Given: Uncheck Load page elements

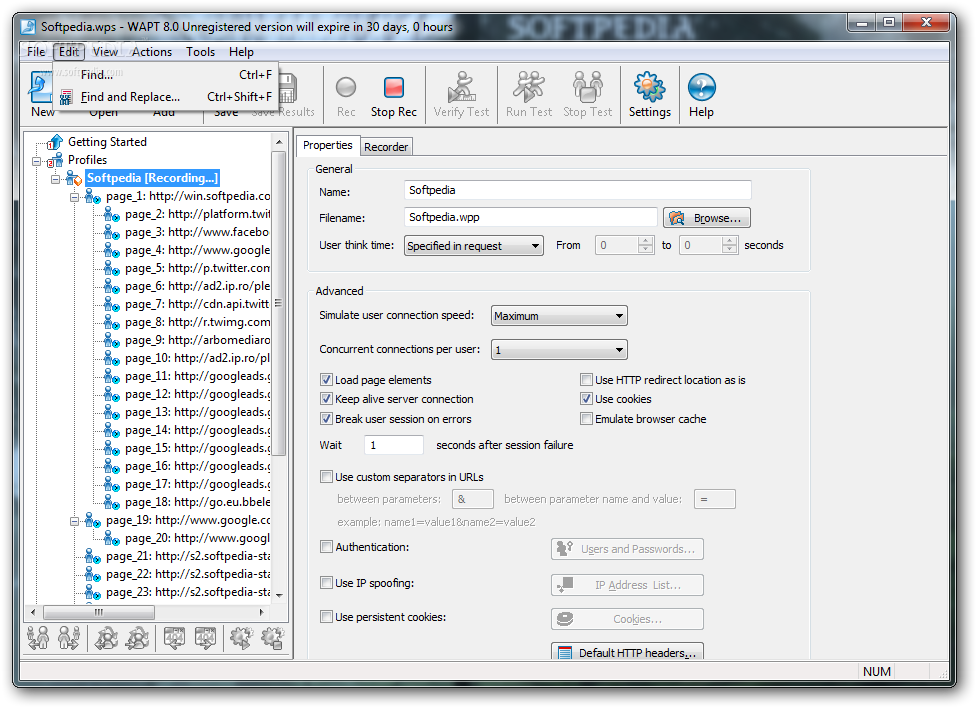Looking at the screenshot, I should (x=326, y=380).
